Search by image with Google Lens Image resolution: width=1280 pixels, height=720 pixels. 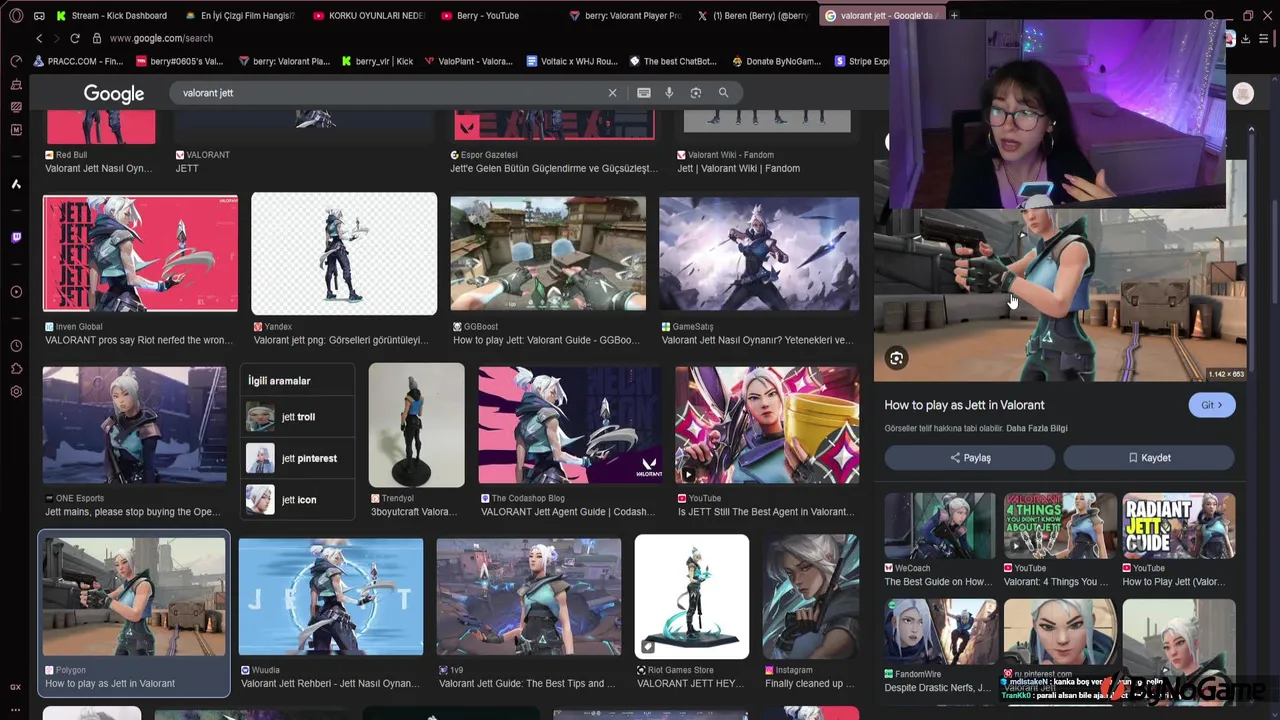tap(696, 93)
